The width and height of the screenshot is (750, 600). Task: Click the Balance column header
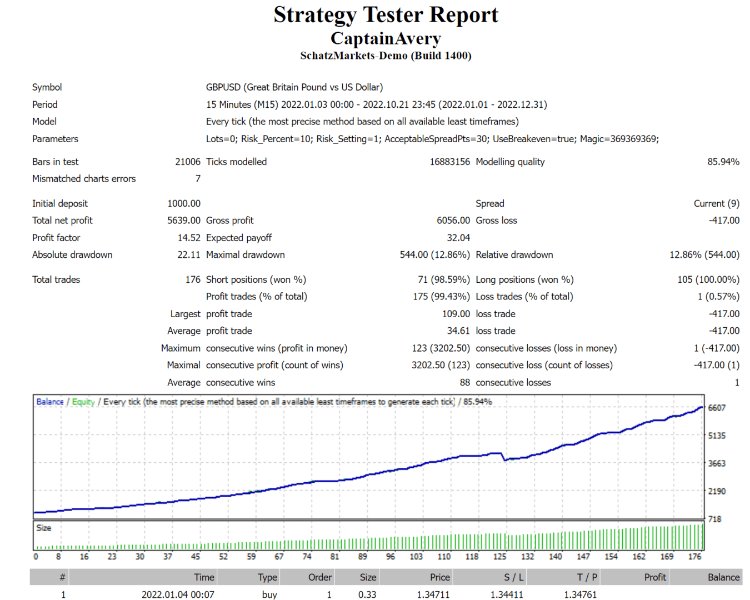coord(724,577)
